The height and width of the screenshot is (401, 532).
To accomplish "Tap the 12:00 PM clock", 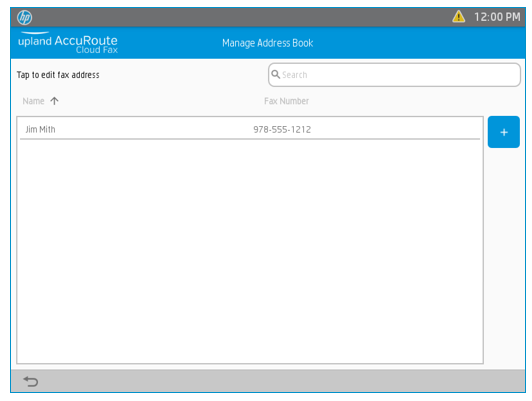I will click(497, 17).
